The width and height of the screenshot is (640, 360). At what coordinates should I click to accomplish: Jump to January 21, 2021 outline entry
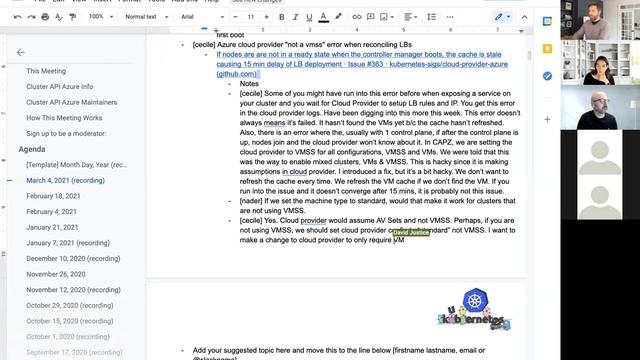[52, 227]
